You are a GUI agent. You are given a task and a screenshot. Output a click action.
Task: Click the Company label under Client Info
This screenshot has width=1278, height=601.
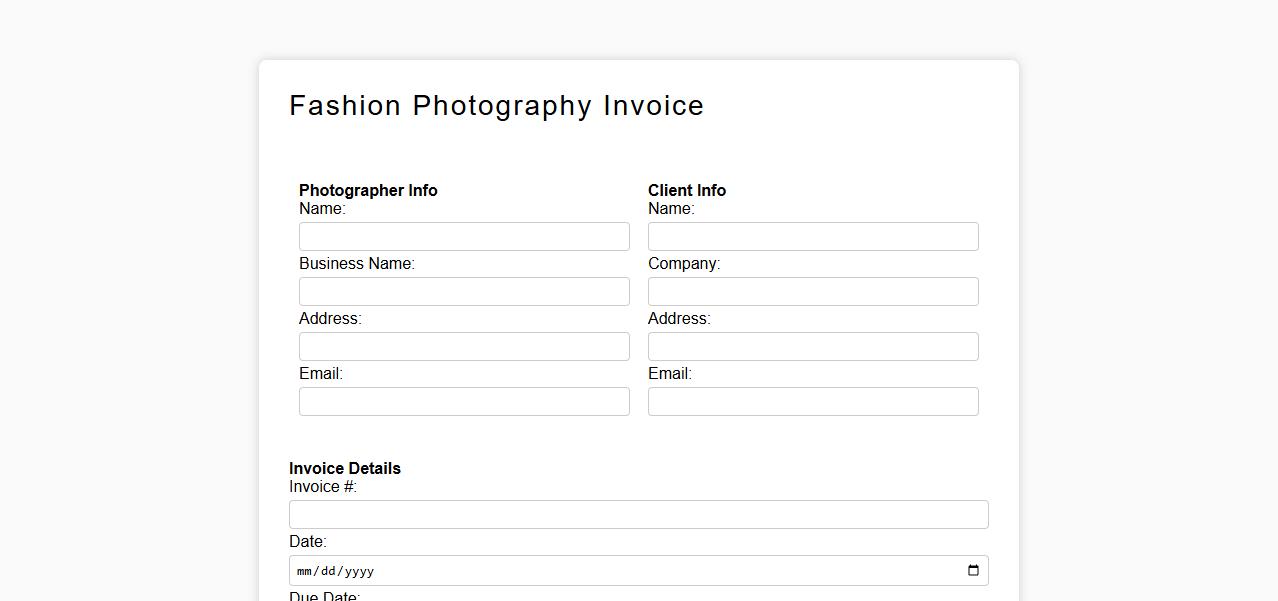[x=684, y=264]
